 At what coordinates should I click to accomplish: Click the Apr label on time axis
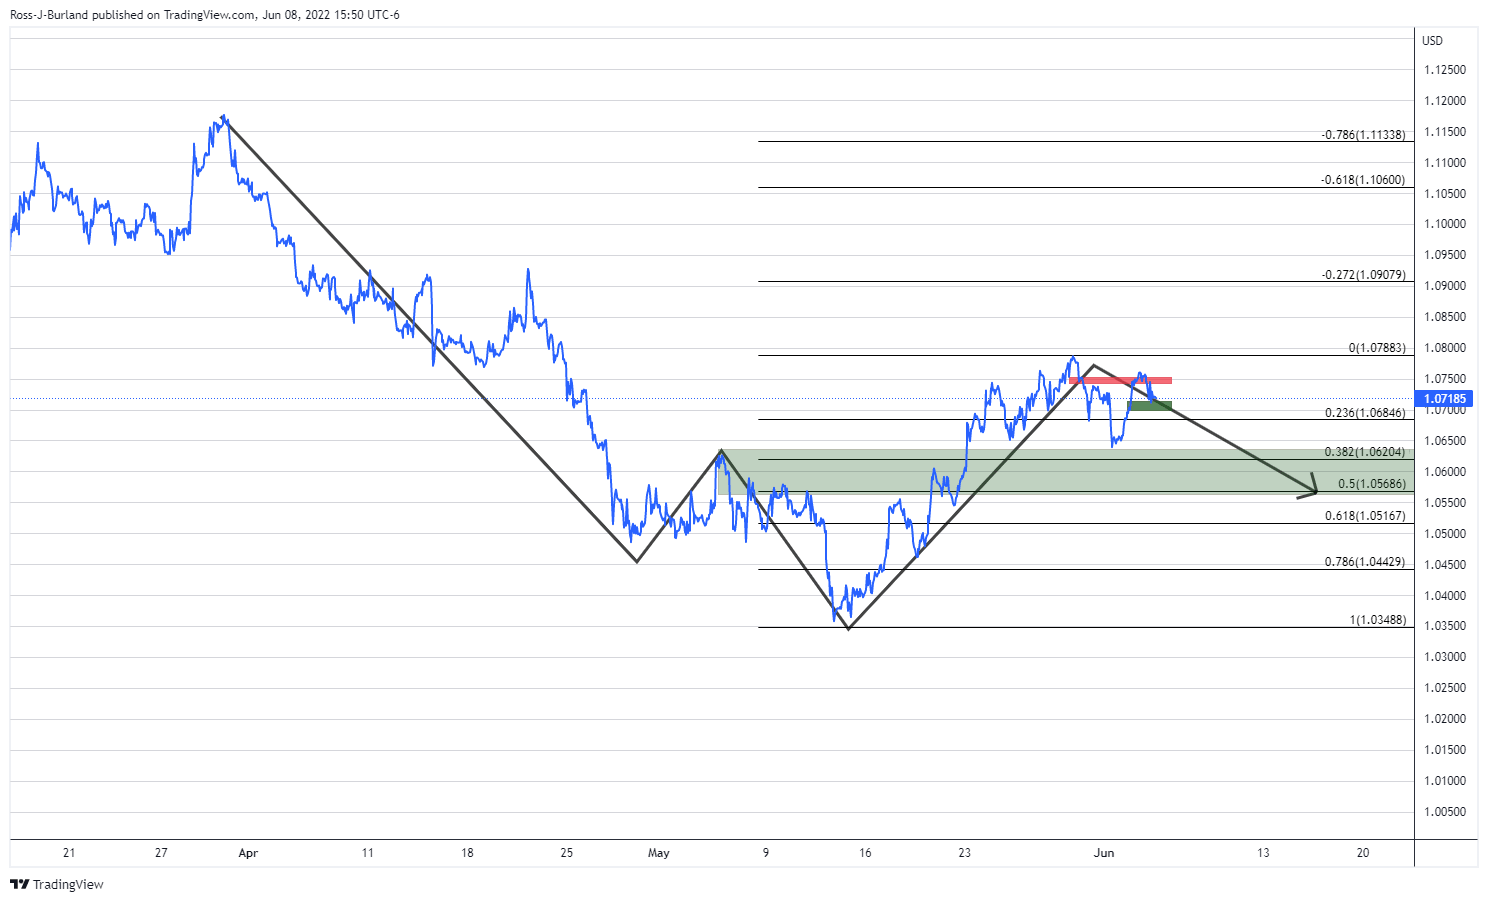248,853
